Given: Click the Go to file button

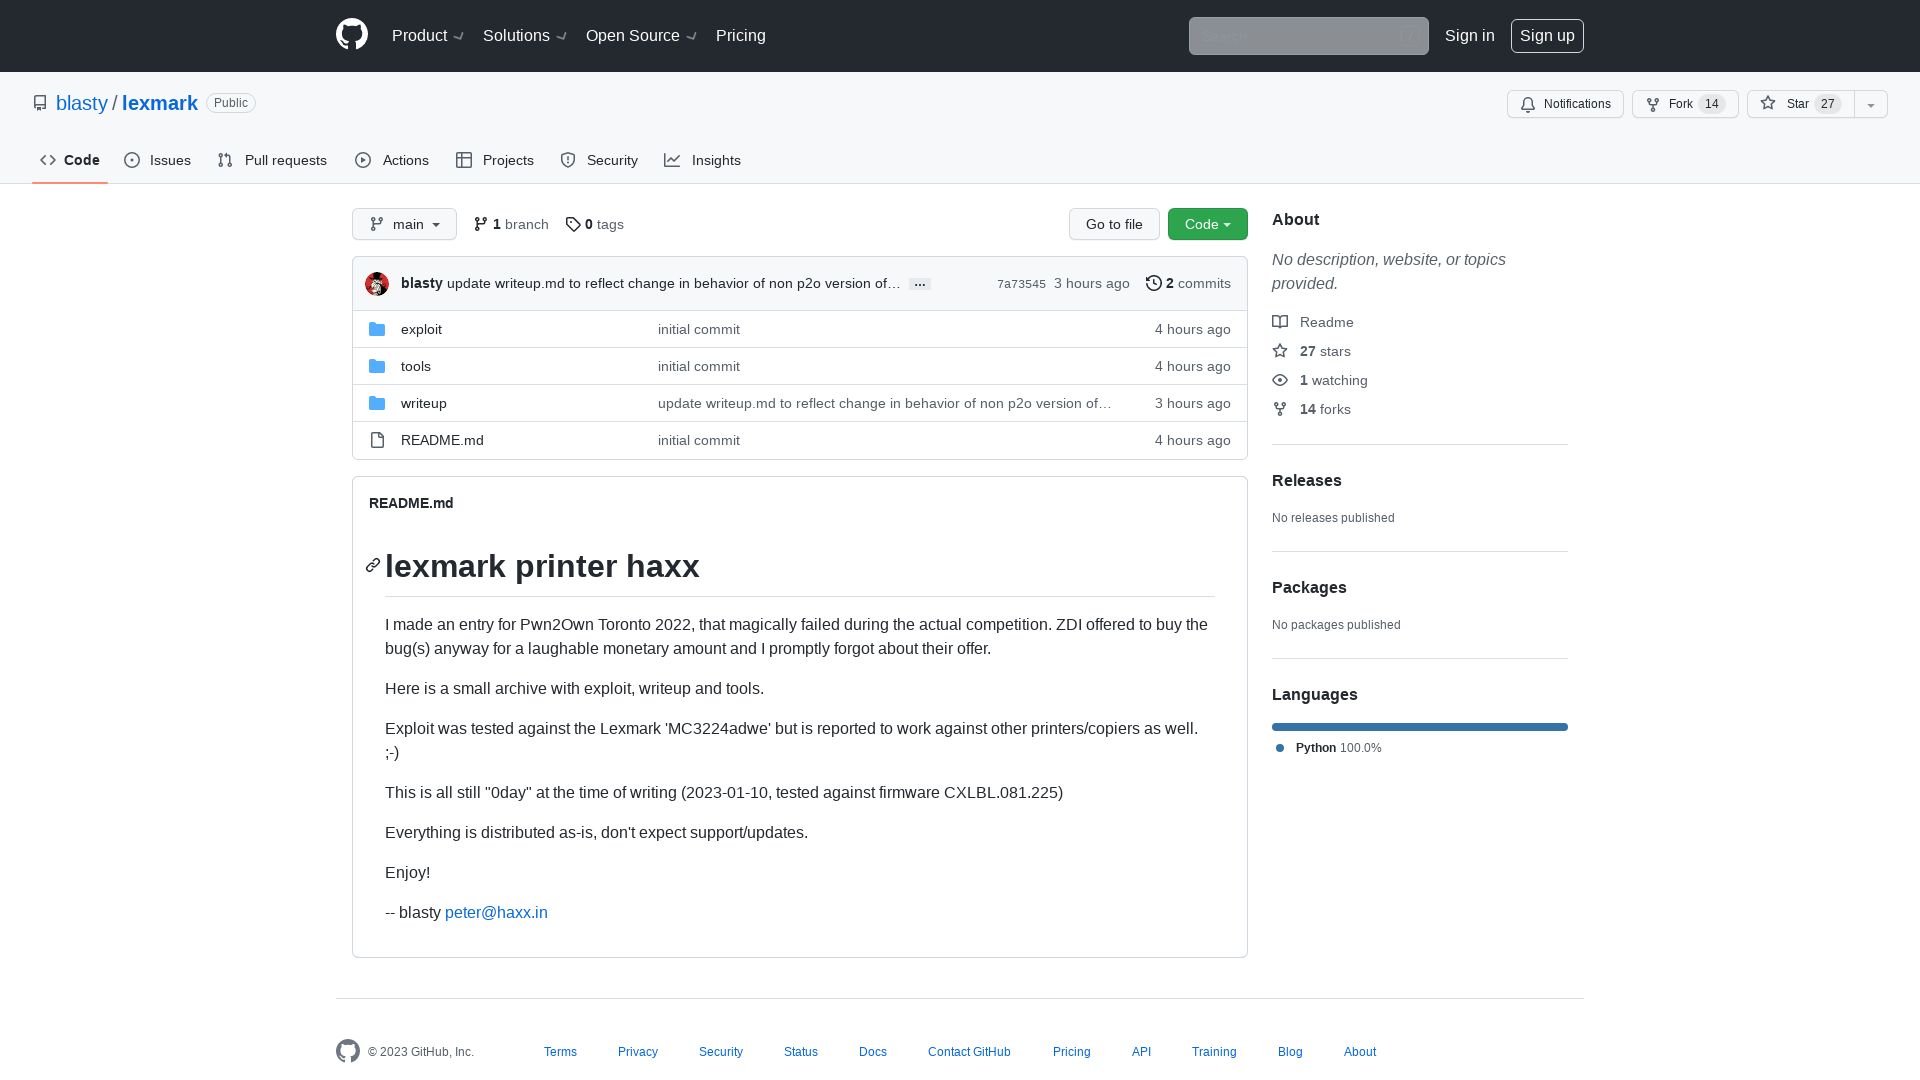Looking at the screenshot, I should (1114, 223).
